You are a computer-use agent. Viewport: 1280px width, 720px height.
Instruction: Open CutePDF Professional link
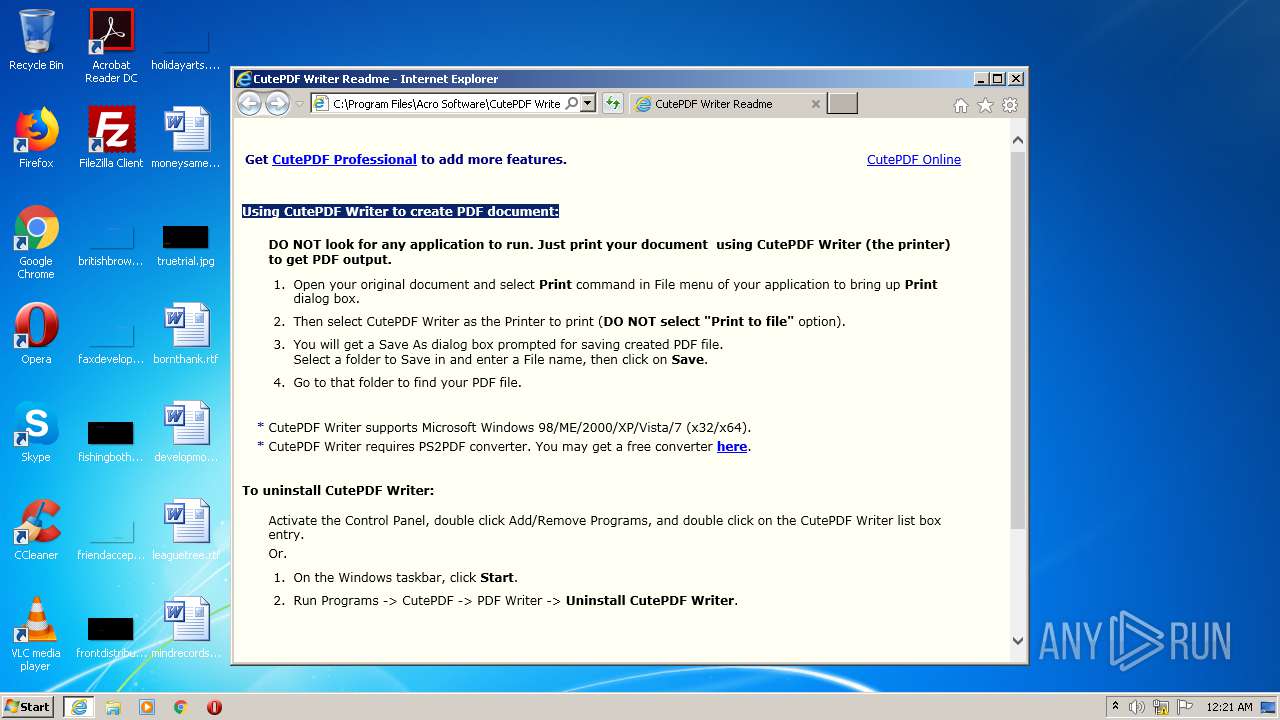click(x=344, y=159)
